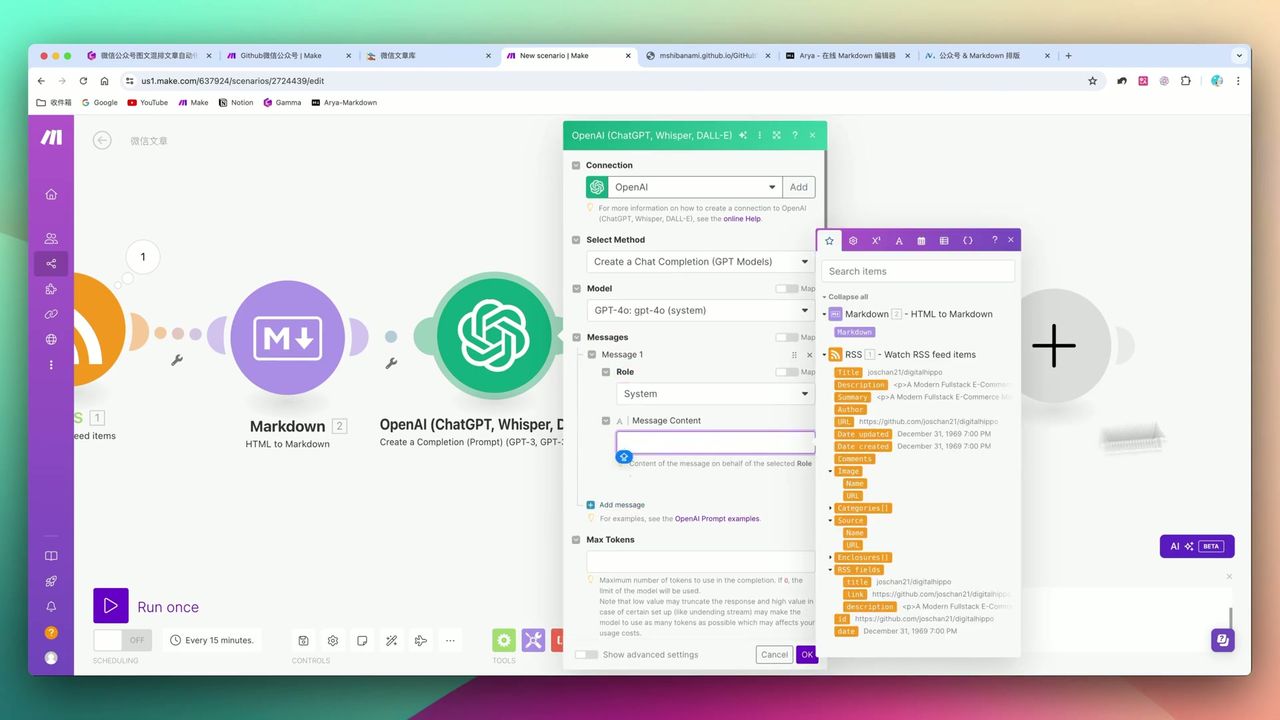Click the Explain flow airplane icon
The height and width of the screenshot is (720, 1280).
tap(420, 640)
